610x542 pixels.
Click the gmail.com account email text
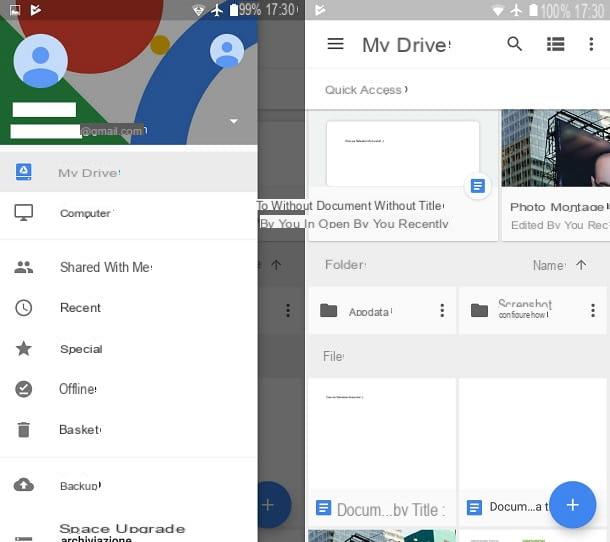113,131
